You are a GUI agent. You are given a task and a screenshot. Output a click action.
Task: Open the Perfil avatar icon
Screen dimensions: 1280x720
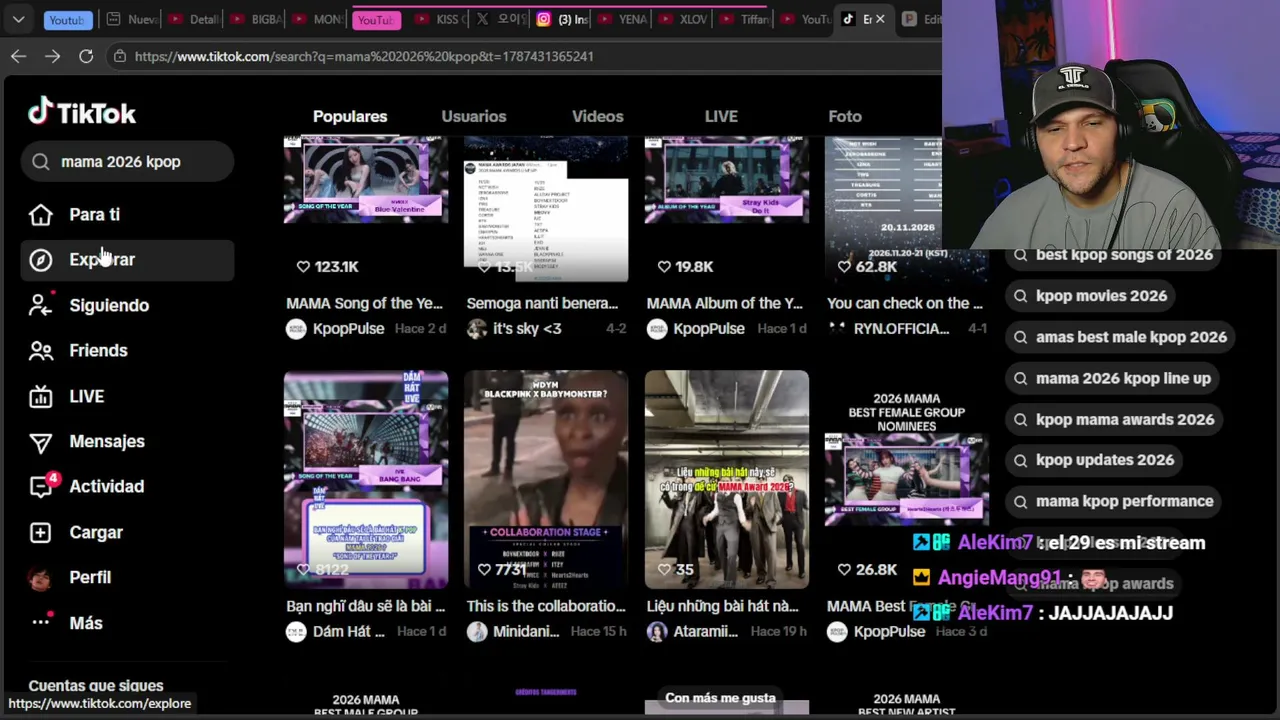point(40,578)
